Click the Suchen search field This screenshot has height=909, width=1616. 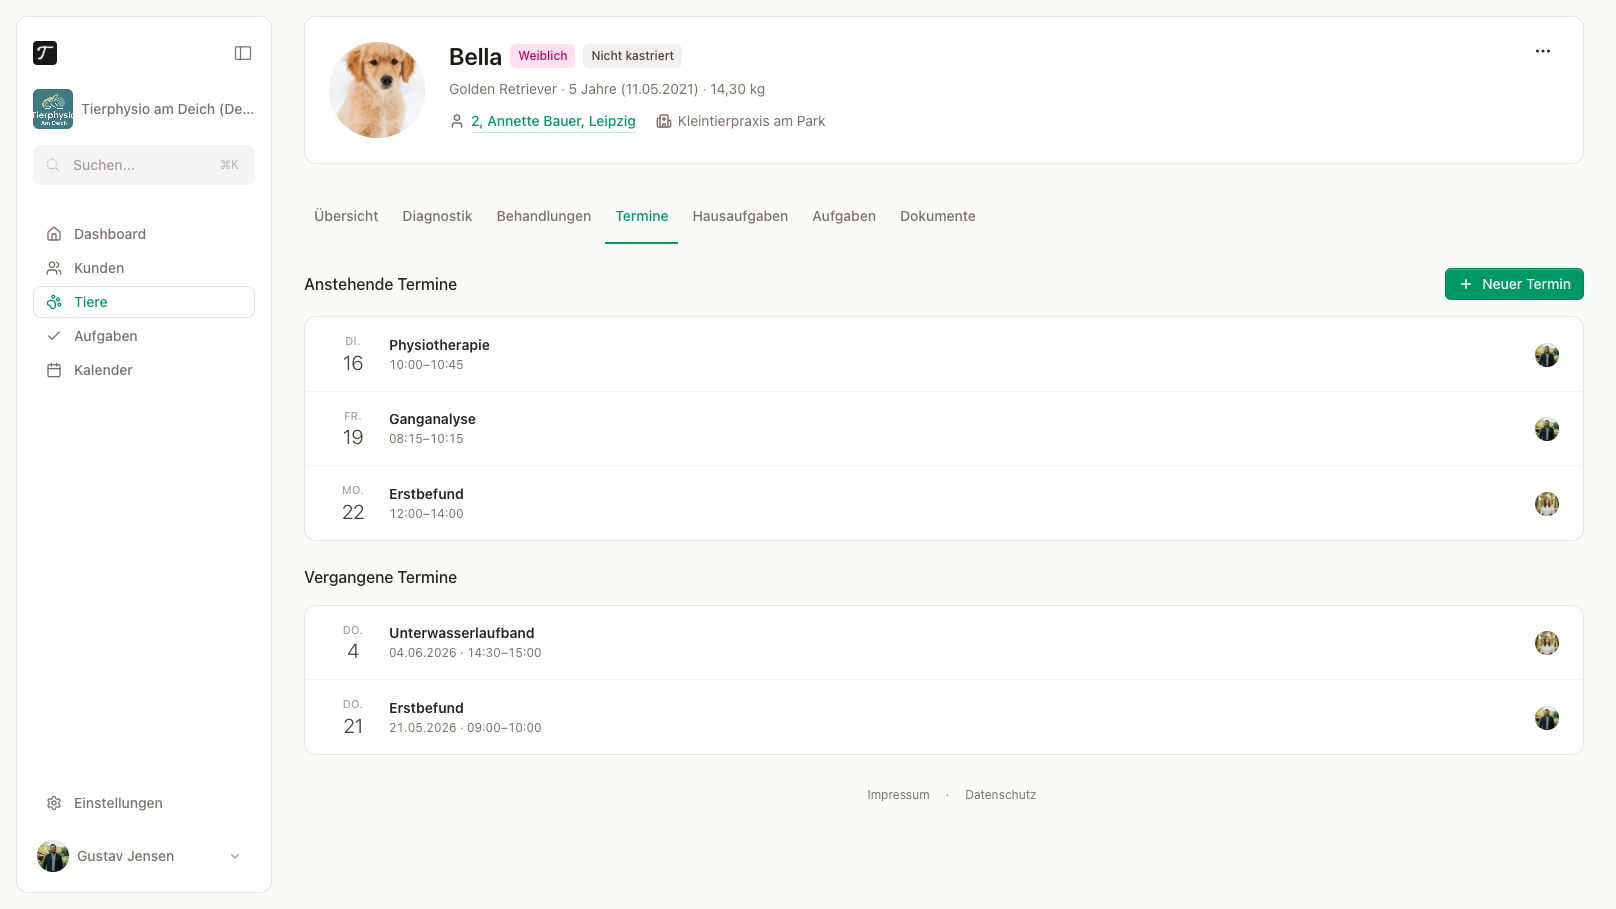pos(144,165)
